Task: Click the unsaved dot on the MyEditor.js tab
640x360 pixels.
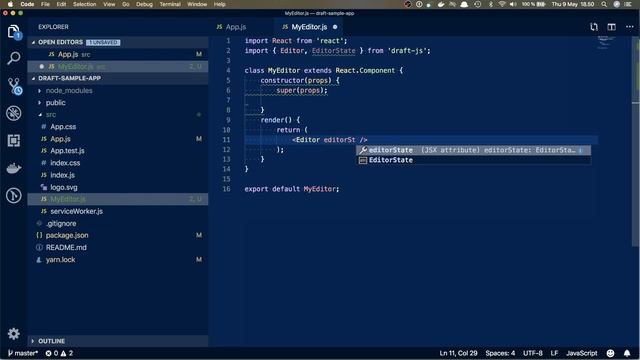Action: coord(335,27)
